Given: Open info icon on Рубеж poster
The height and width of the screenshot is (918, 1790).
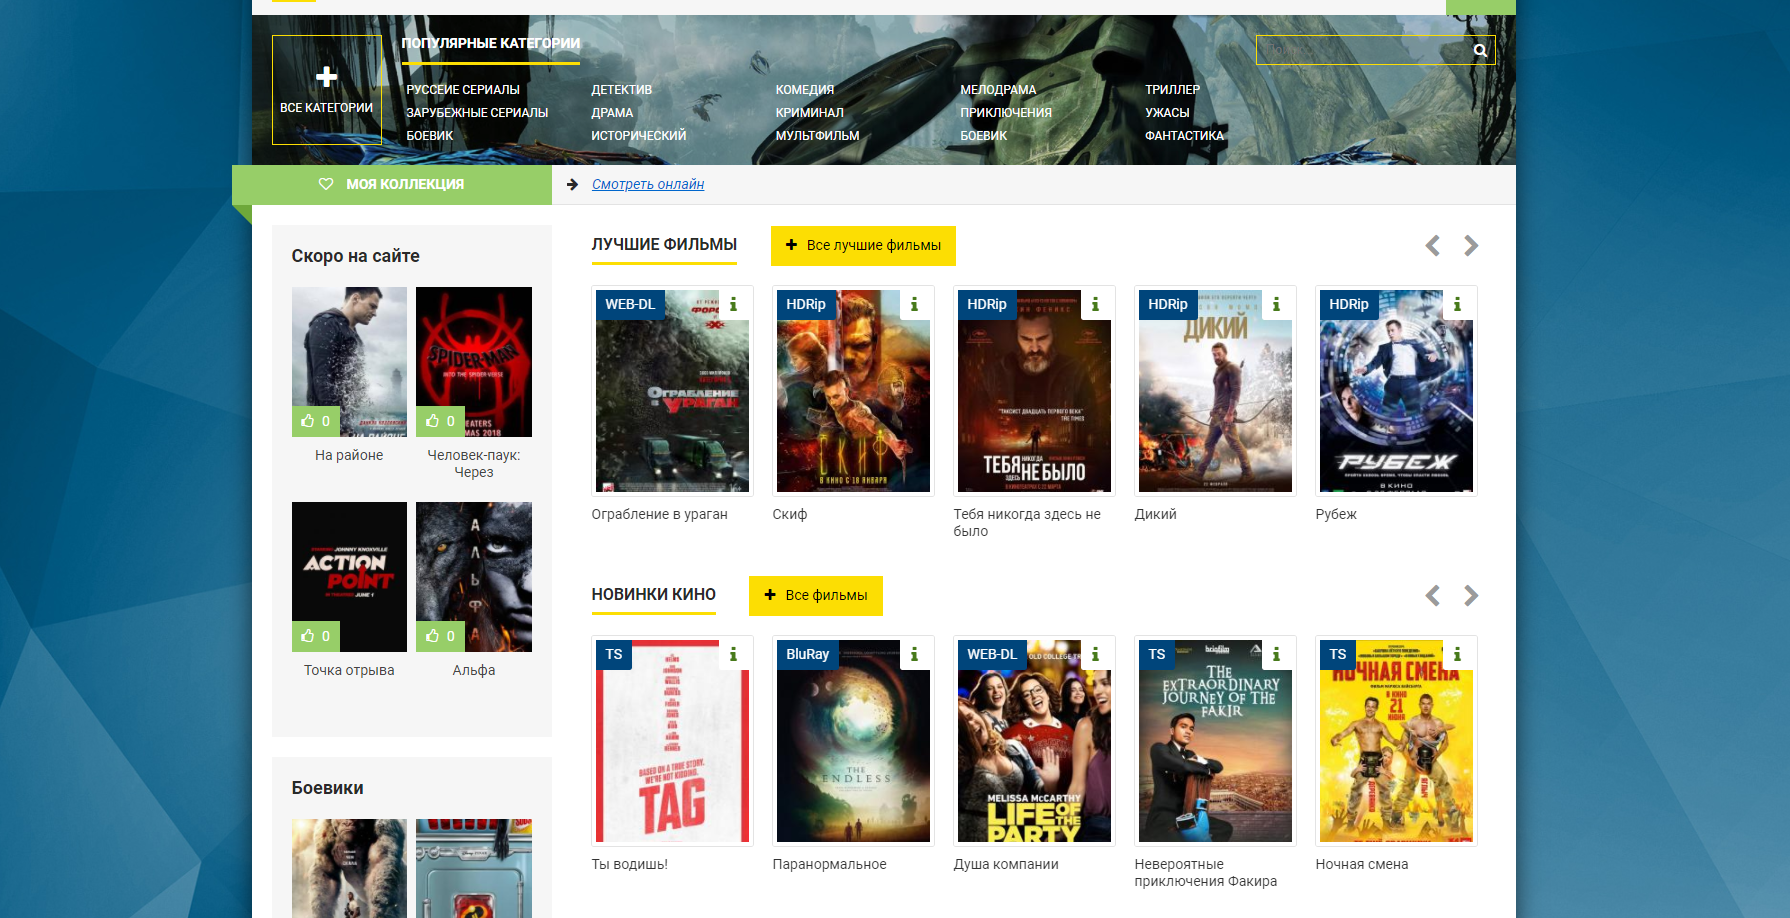Looking at the screenshot, I should (1457, 304).
